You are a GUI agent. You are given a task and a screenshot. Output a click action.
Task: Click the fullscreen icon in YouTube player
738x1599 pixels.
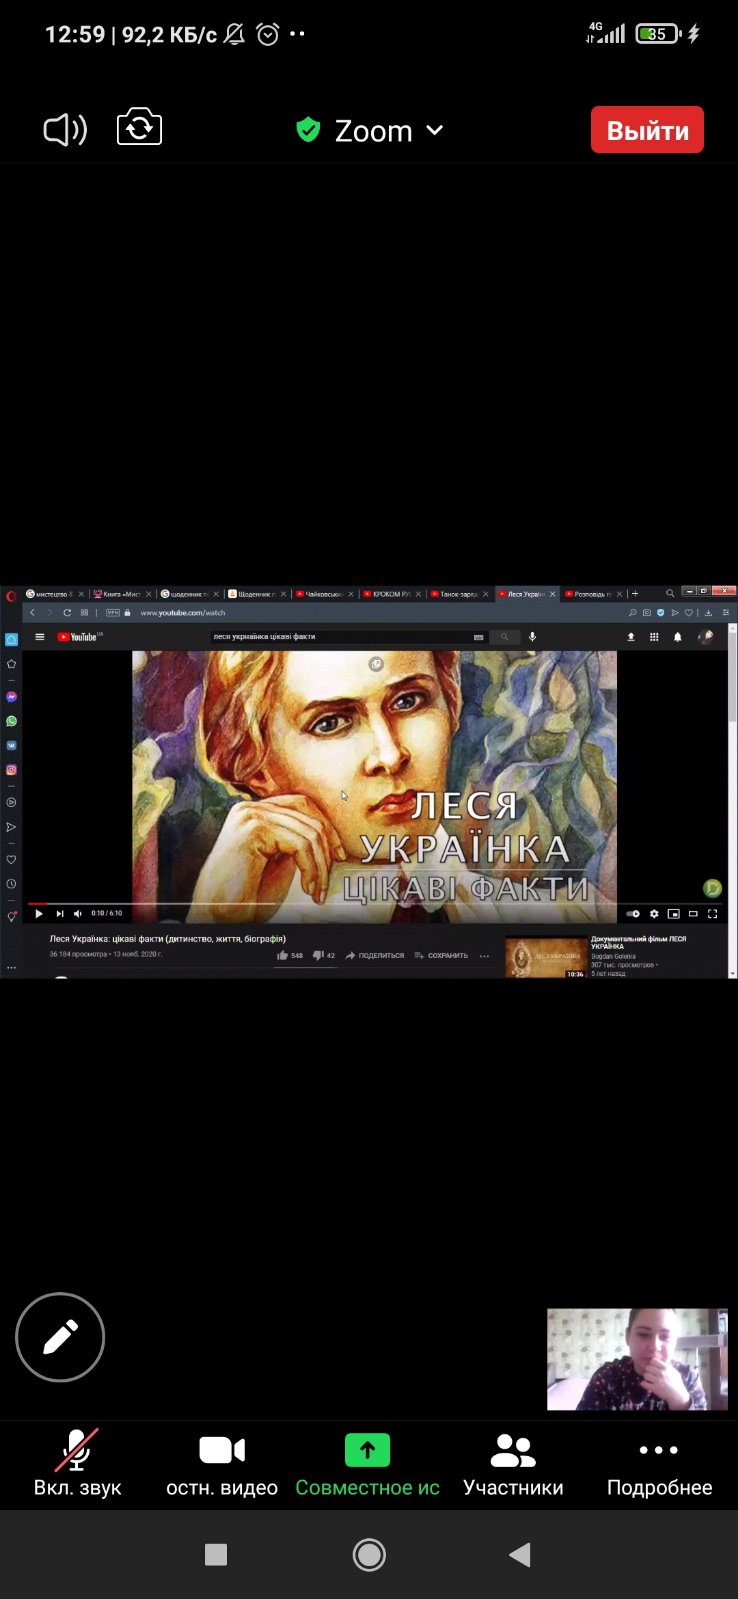click(x=712, y=913)
